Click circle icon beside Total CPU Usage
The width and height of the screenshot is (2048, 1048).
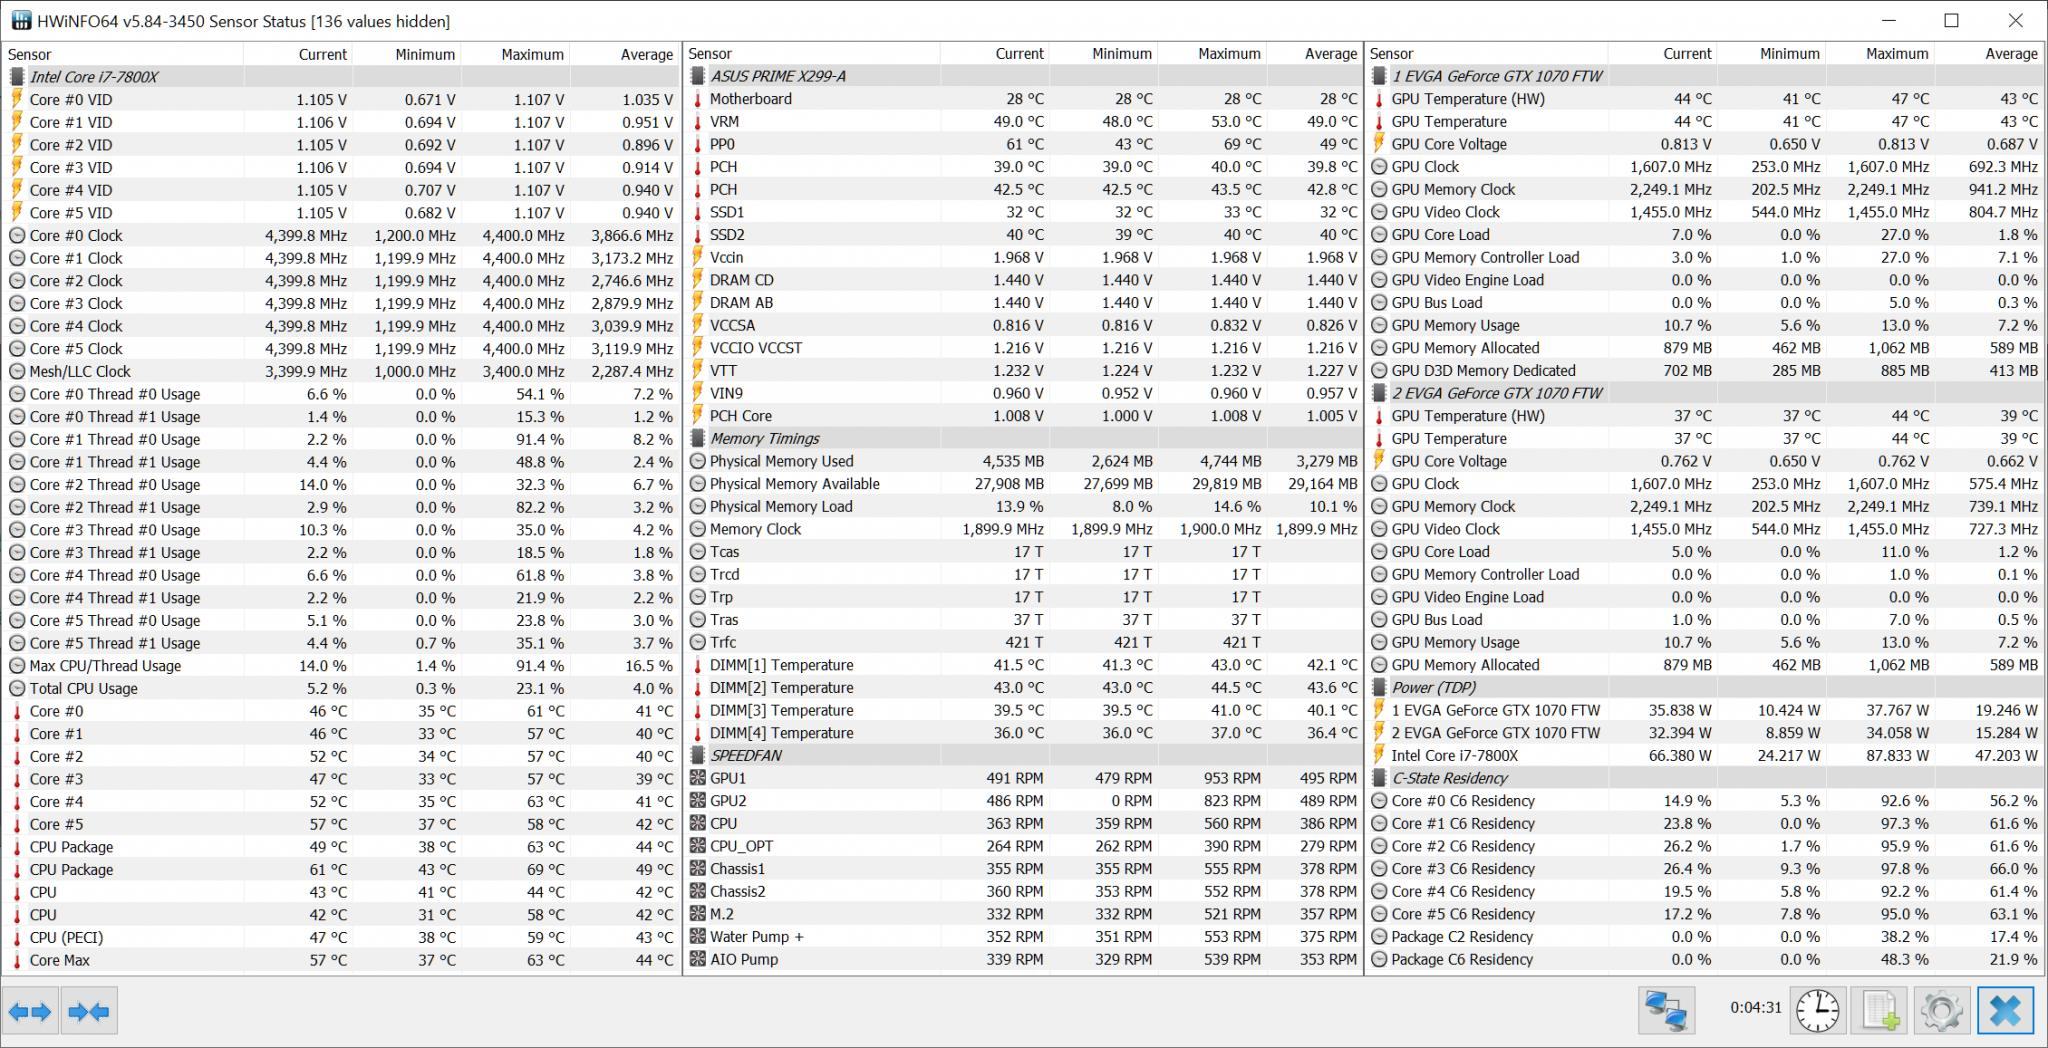point(16,689)
